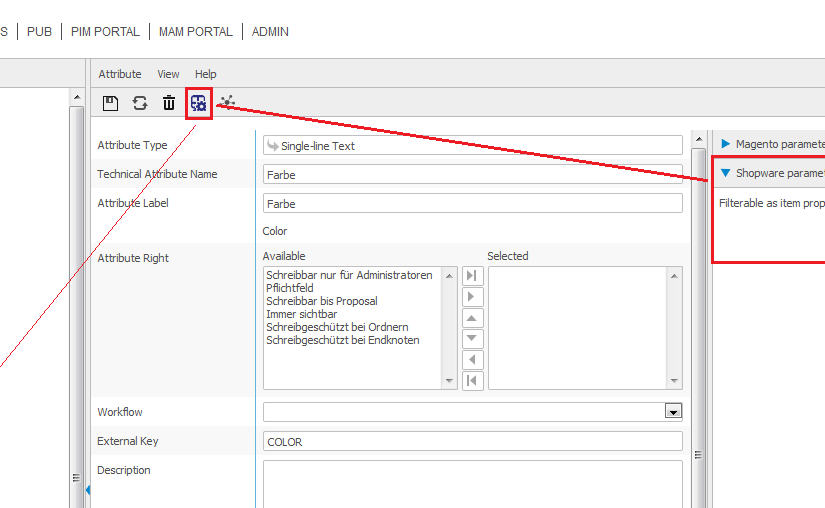Click the External Key field containing COLOR
The image size is (825, 508).
pos(472,441)
